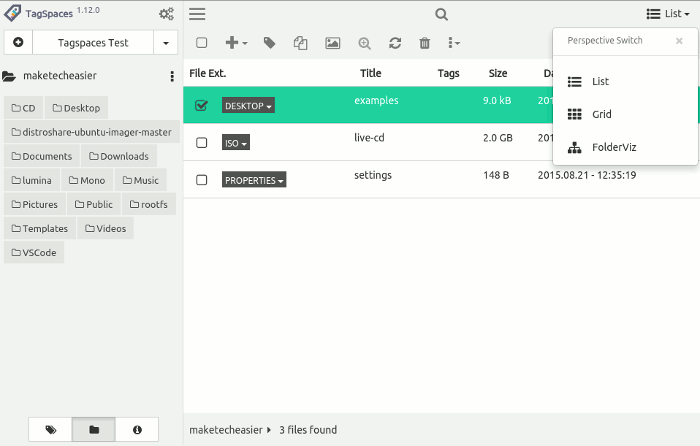The height and width of the screenshot is (446, 700).
Task: Open the Desktop folder
Action: (x=76, y=108)
